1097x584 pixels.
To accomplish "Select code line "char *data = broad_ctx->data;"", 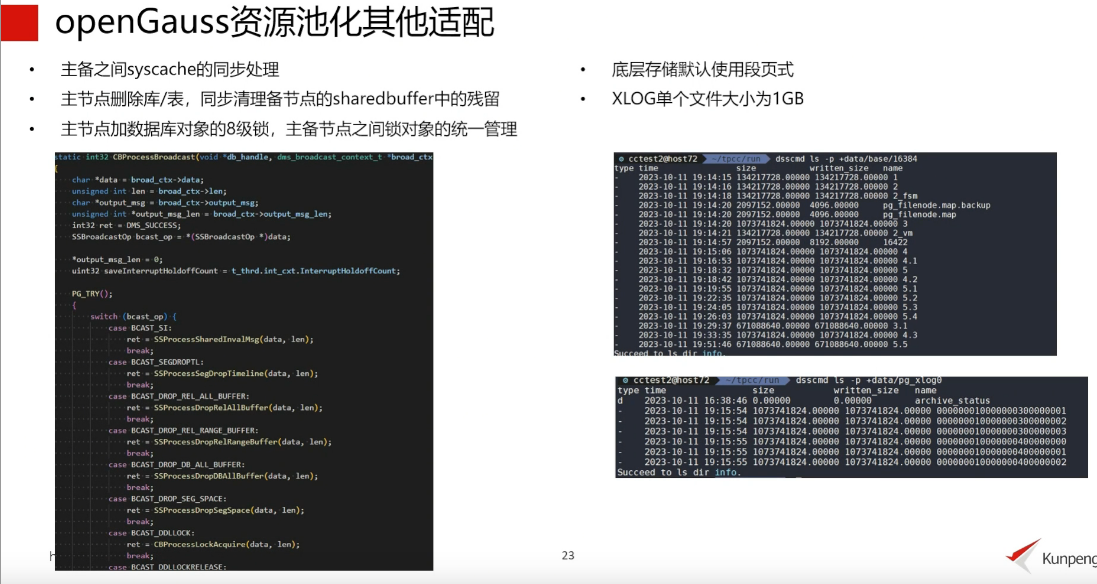I will [x=137, y=180].
